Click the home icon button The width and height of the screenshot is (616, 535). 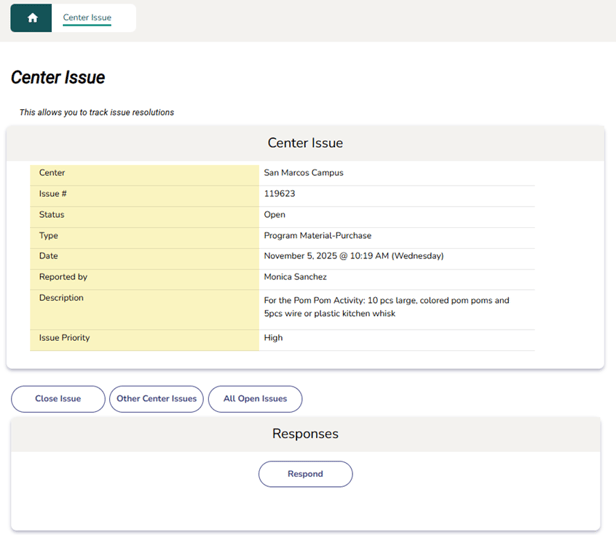(x=32, y=18)
